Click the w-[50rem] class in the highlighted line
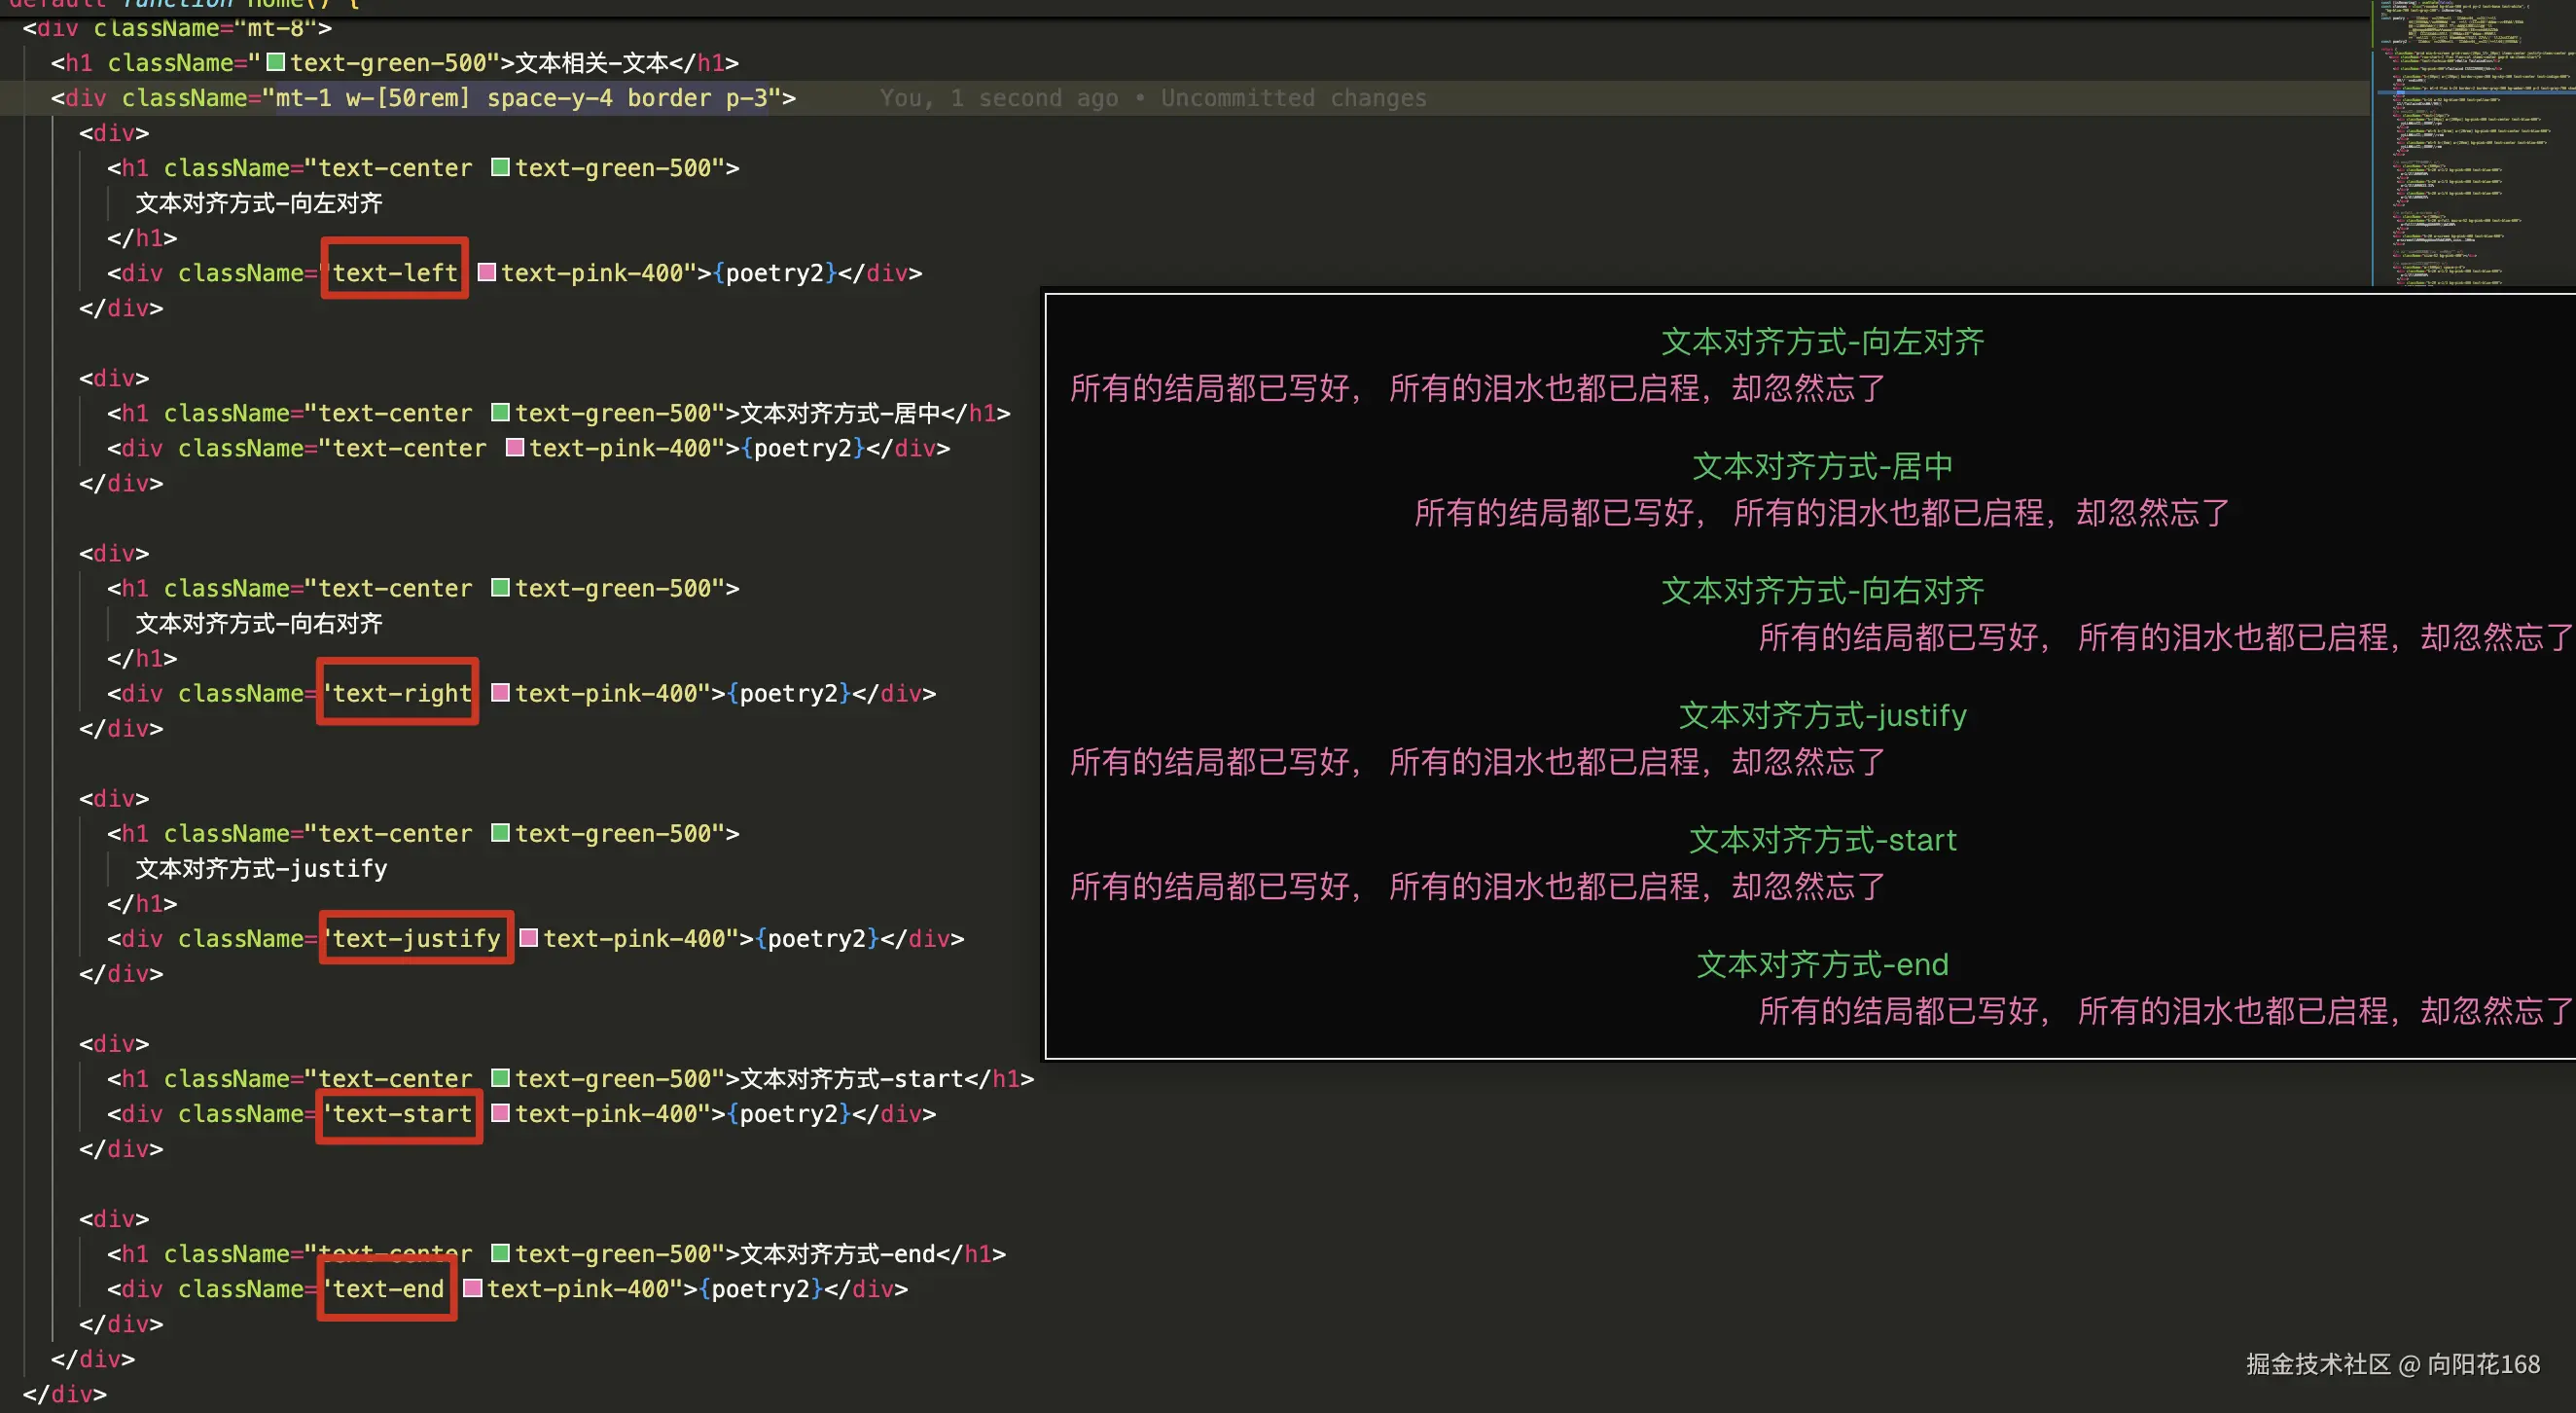The width and height of the screenshot is (2576, 1413). [407, 98]
